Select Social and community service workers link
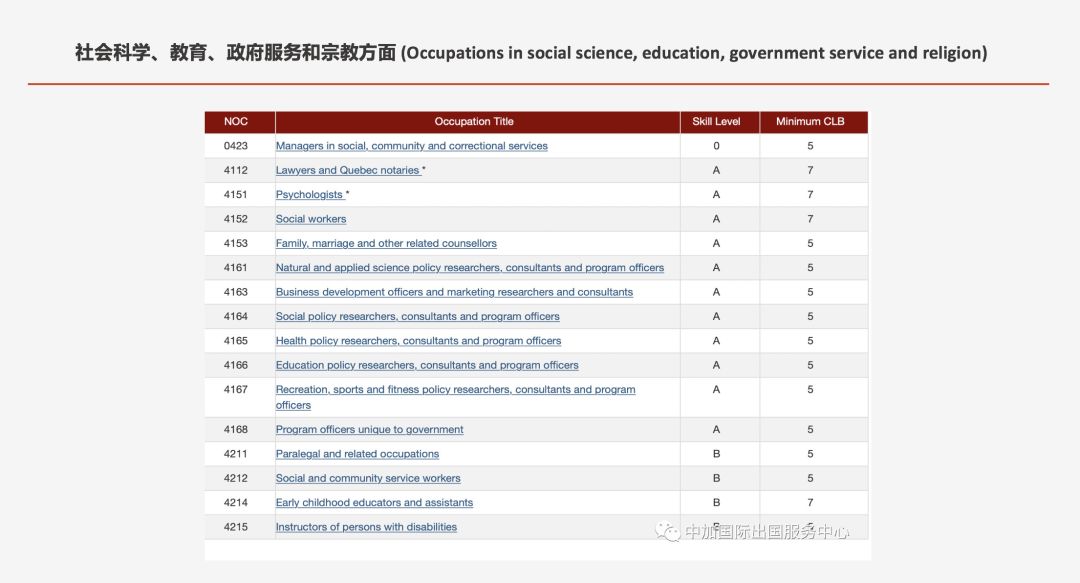Screen dimensions: 1080x583 coord(368,479)
